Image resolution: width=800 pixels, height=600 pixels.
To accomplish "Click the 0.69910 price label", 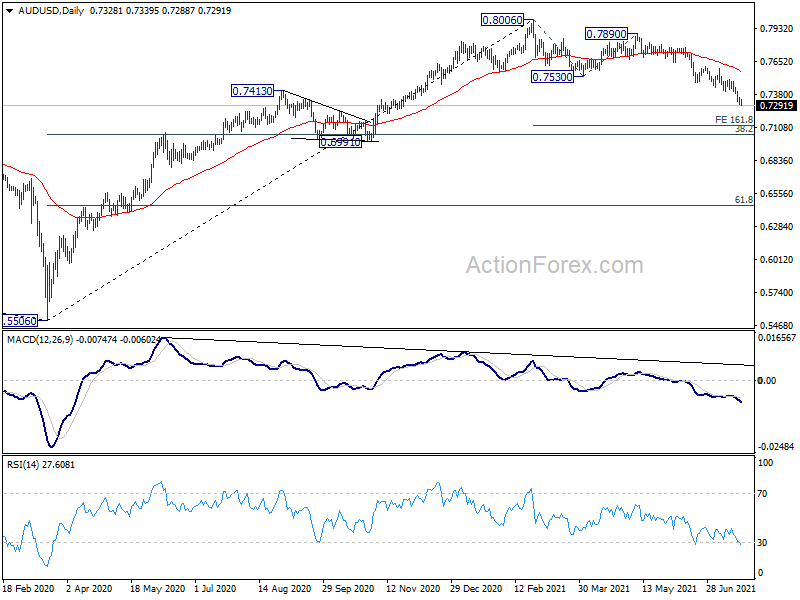I will point(341,142).
